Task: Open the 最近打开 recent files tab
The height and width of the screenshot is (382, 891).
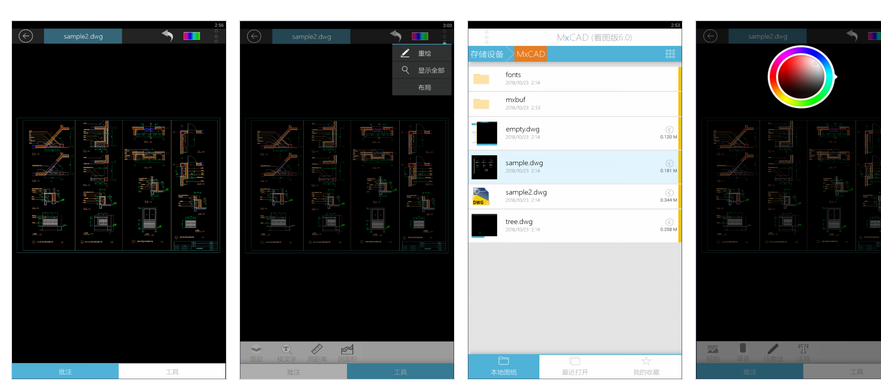Action: coord(574,366)
